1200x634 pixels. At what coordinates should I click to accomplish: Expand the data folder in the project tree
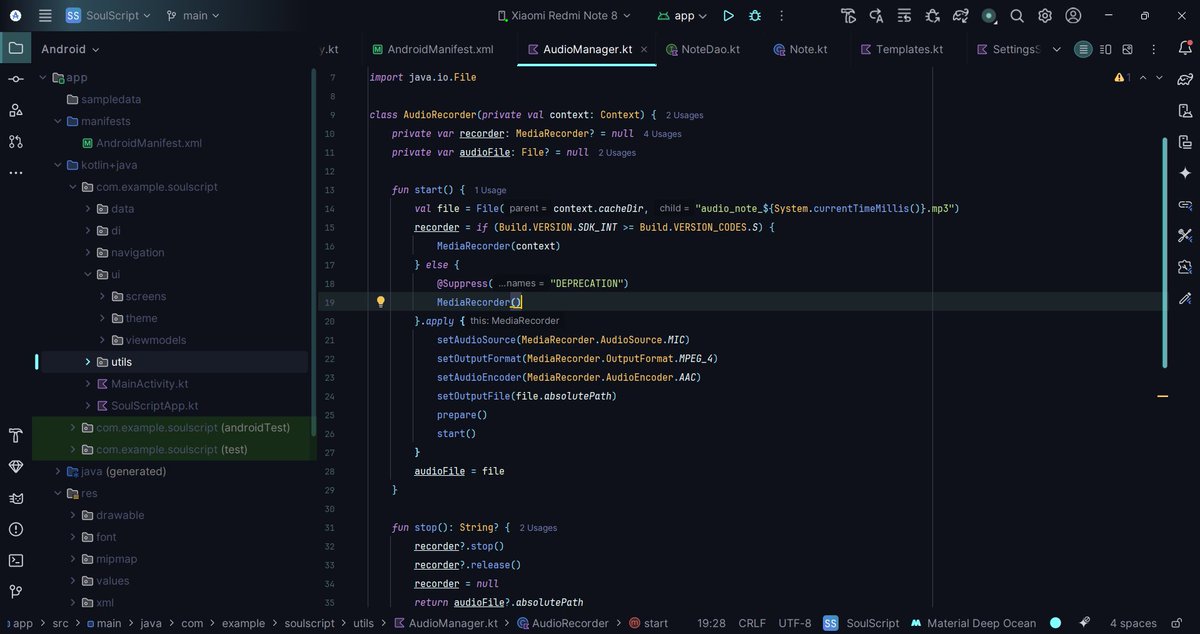[x=88, y=208]
